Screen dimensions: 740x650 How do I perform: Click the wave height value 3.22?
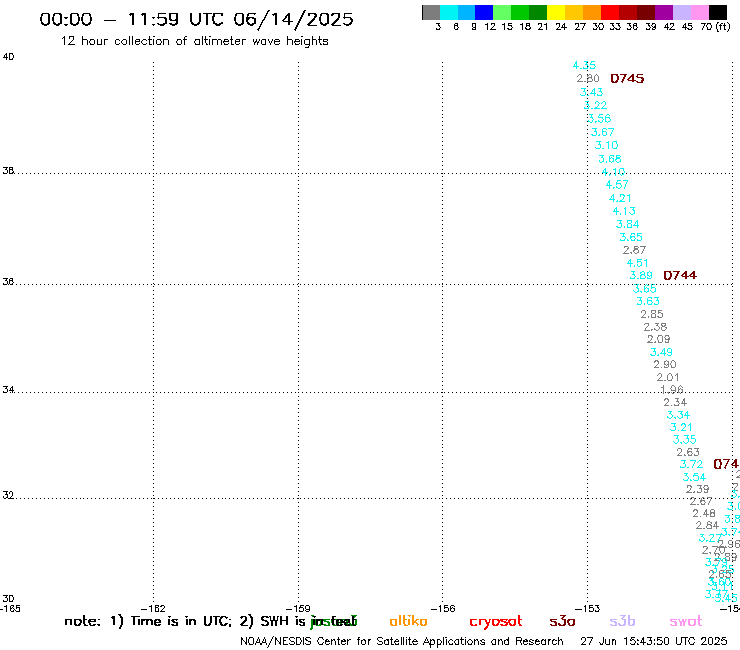pyautogui.click(x=596, y=105)
